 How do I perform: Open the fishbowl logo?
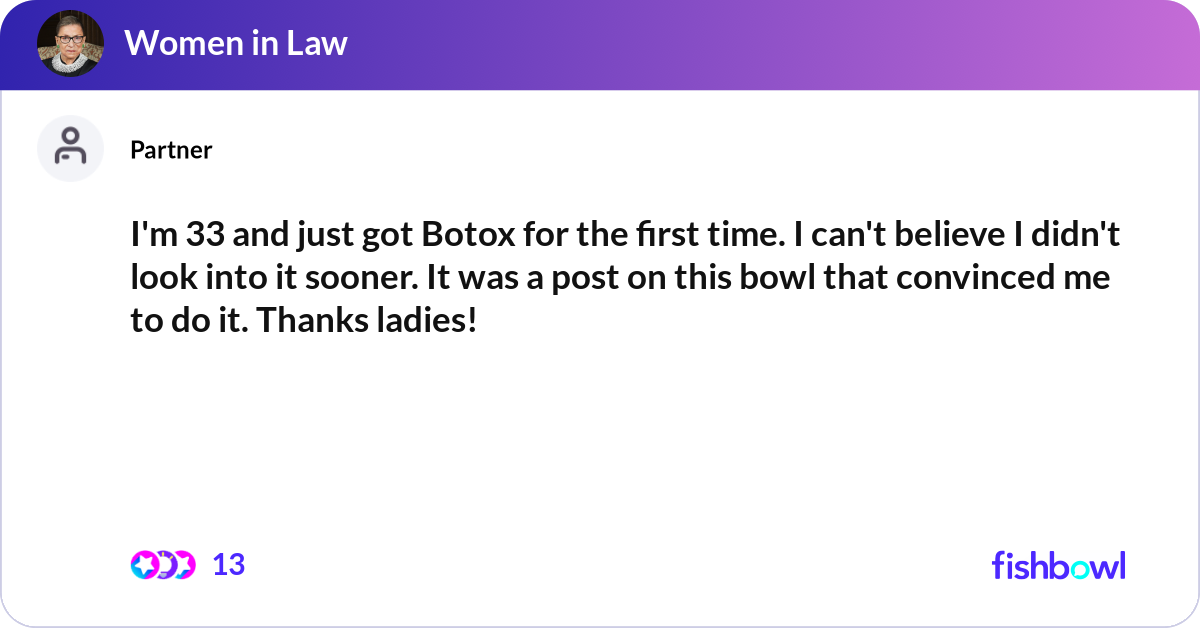point(1058,565)
